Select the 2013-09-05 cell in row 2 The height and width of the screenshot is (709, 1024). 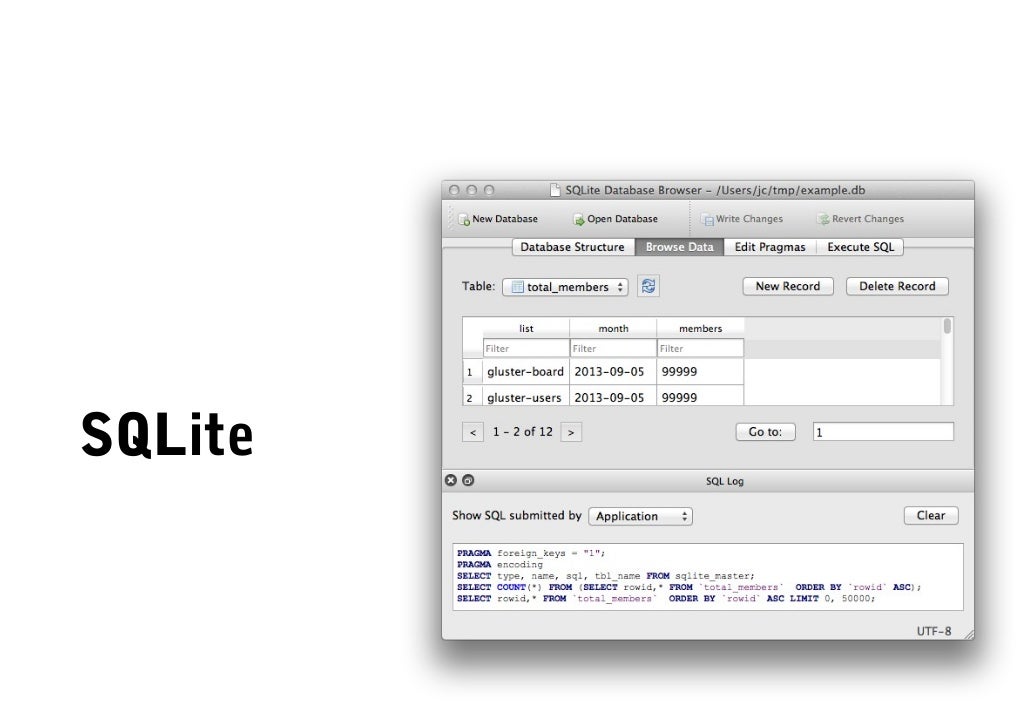tap(613, 396)
